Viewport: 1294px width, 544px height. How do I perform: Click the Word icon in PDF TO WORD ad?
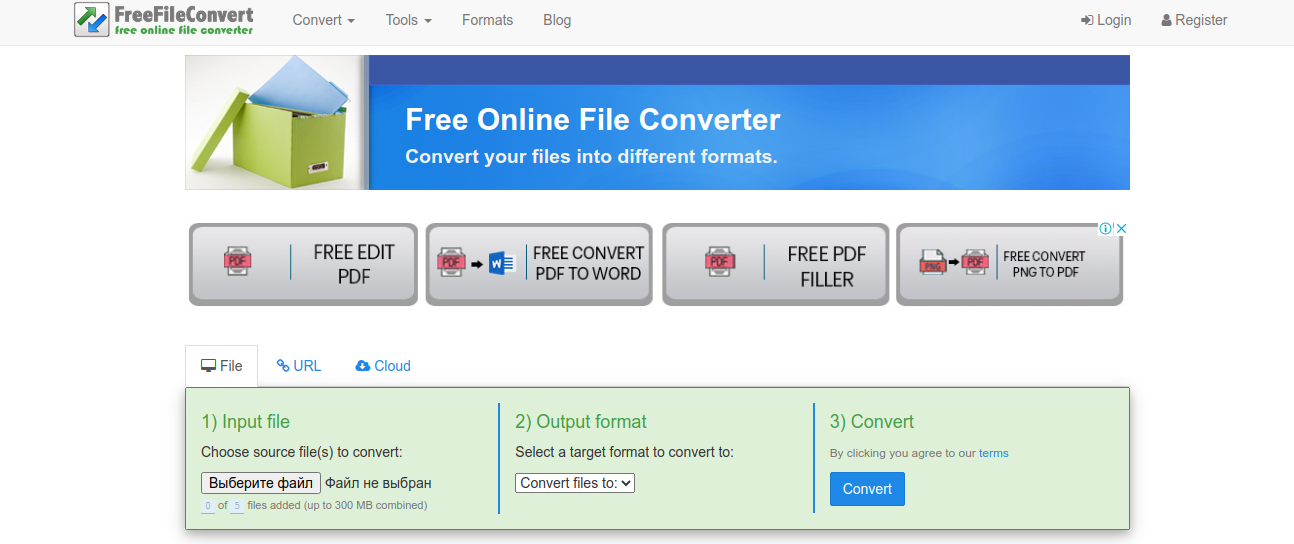501,264
